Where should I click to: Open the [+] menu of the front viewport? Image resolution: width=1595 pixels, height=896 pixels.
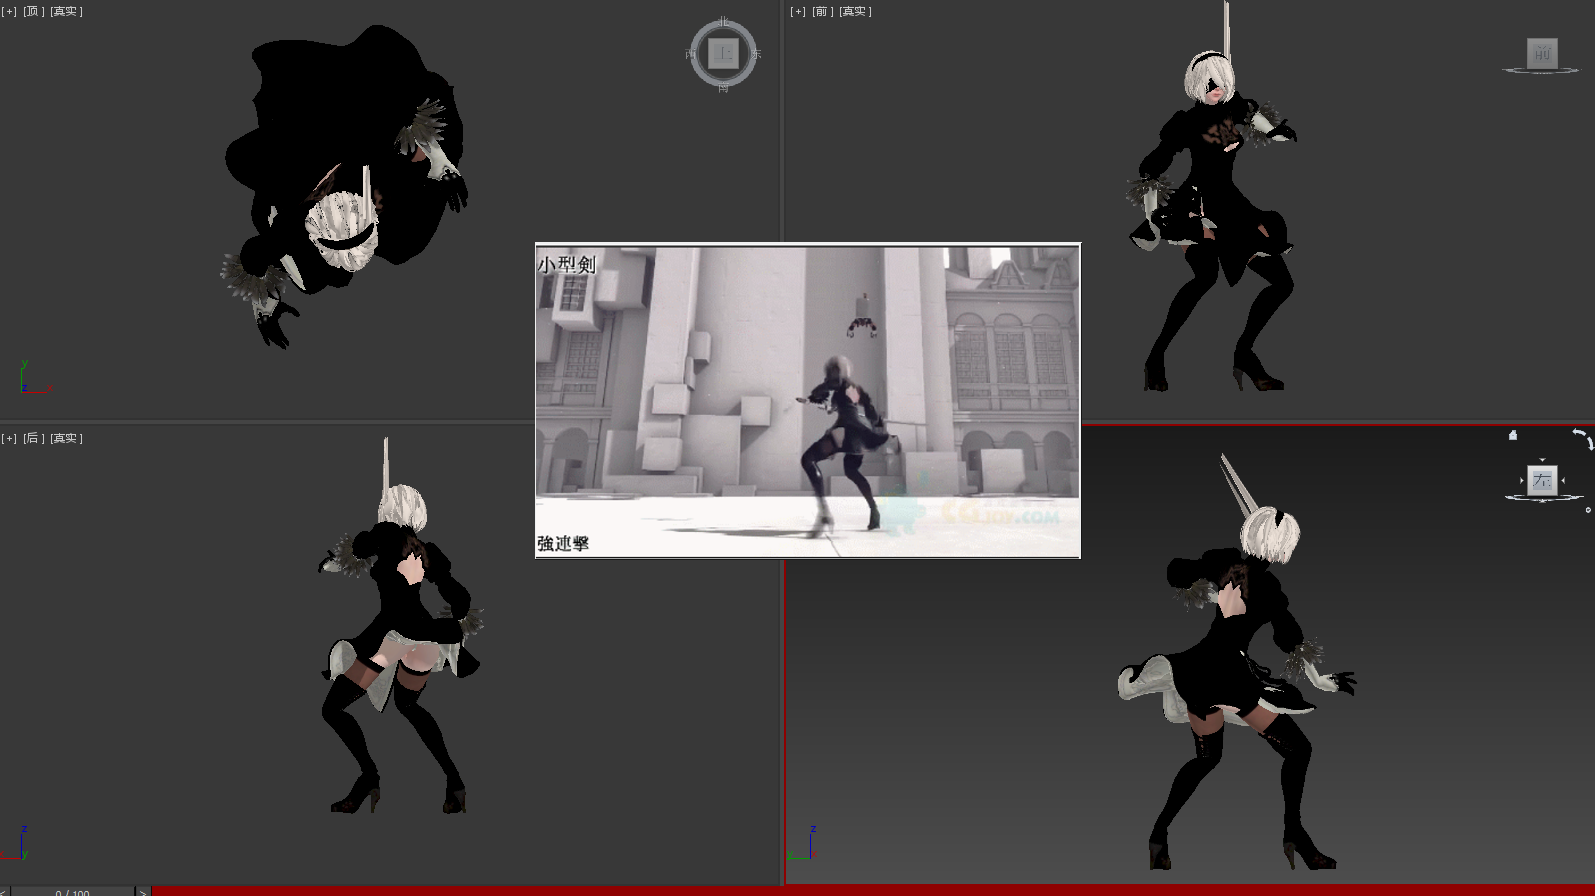[798, 11]
